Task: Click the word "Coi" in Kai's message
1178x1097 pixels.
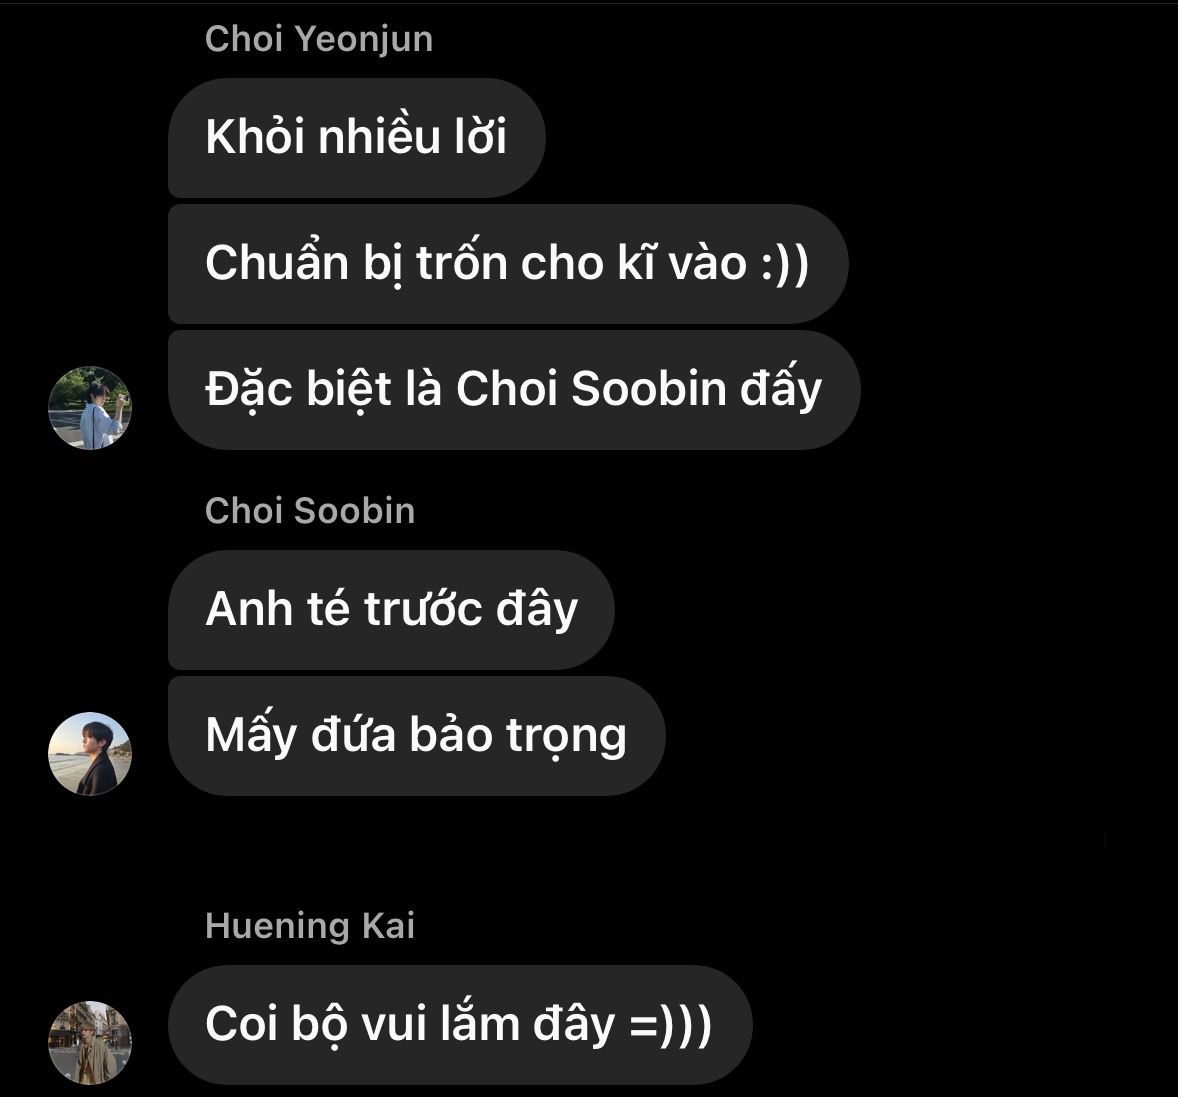Action: pos(242,1024)
